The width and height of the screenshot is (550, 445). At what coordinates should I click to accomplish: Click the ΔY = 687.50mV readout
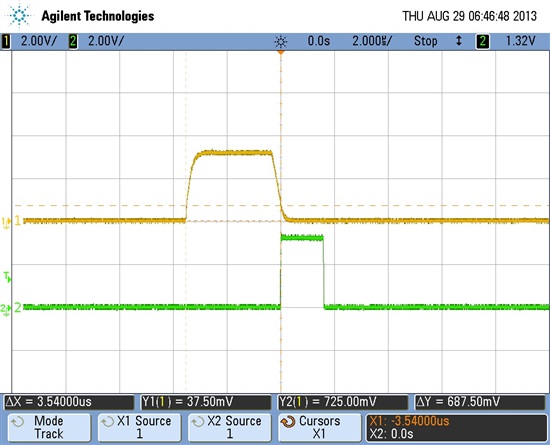coord(480,402)
